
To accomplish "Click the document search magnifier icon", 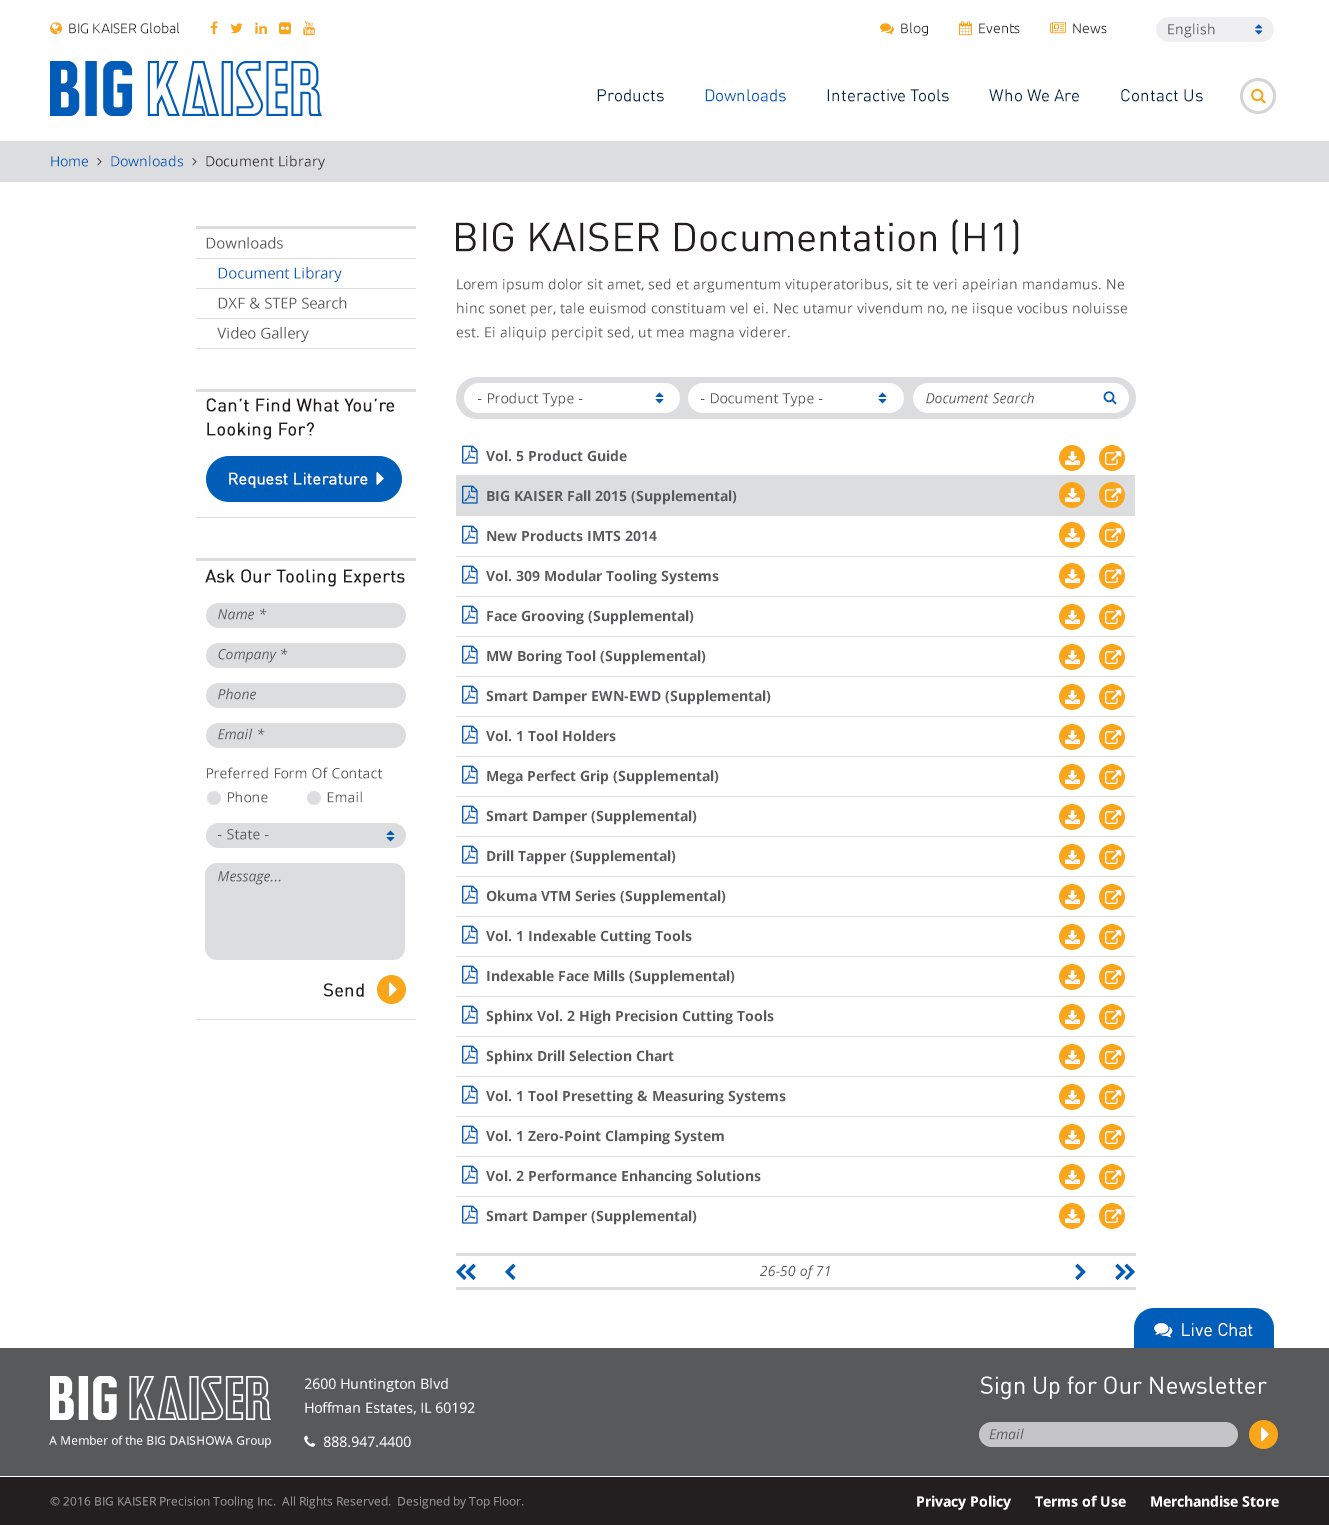I will coord(1109,397).
